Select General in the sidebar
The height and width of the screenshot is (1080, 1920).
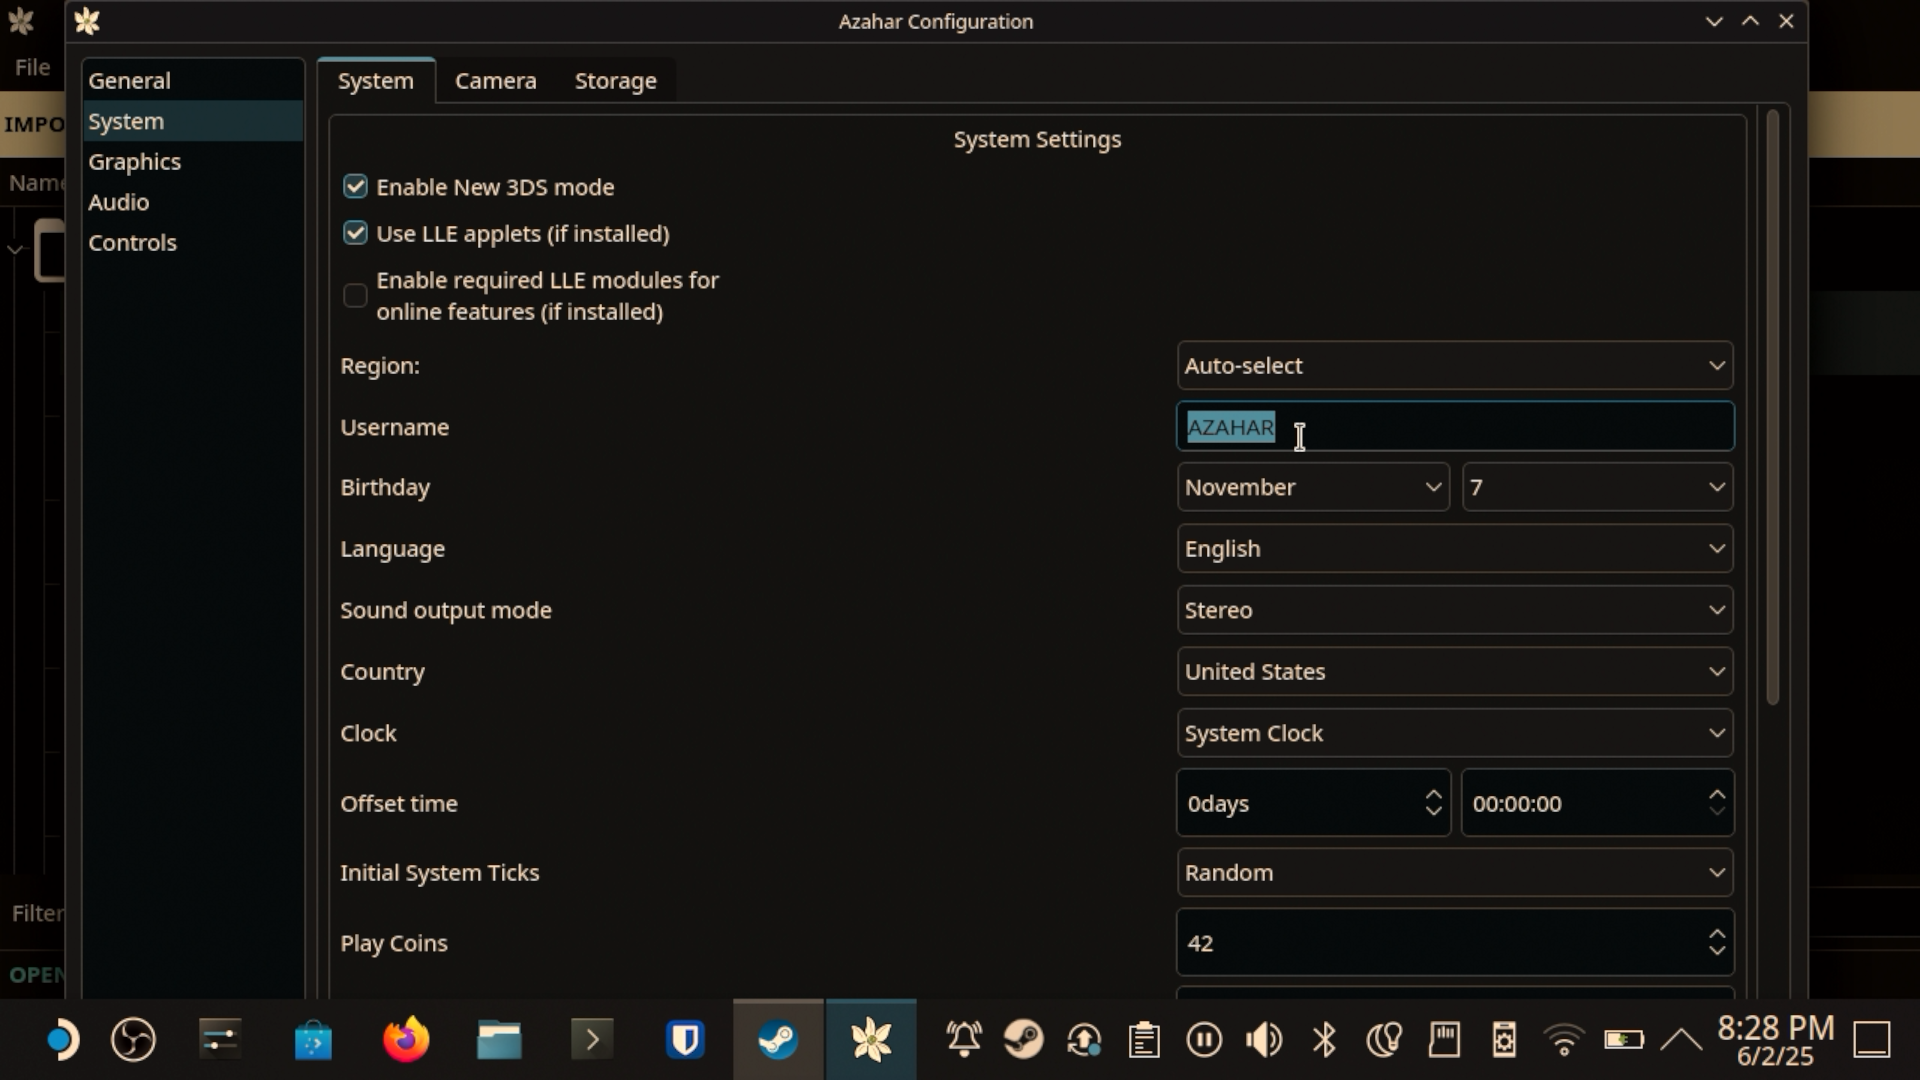pos(193,80)
